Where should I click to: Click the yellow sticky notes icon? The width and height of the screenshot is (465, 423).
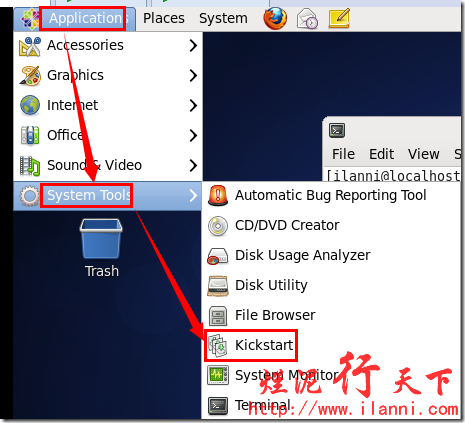coord(339,18)
